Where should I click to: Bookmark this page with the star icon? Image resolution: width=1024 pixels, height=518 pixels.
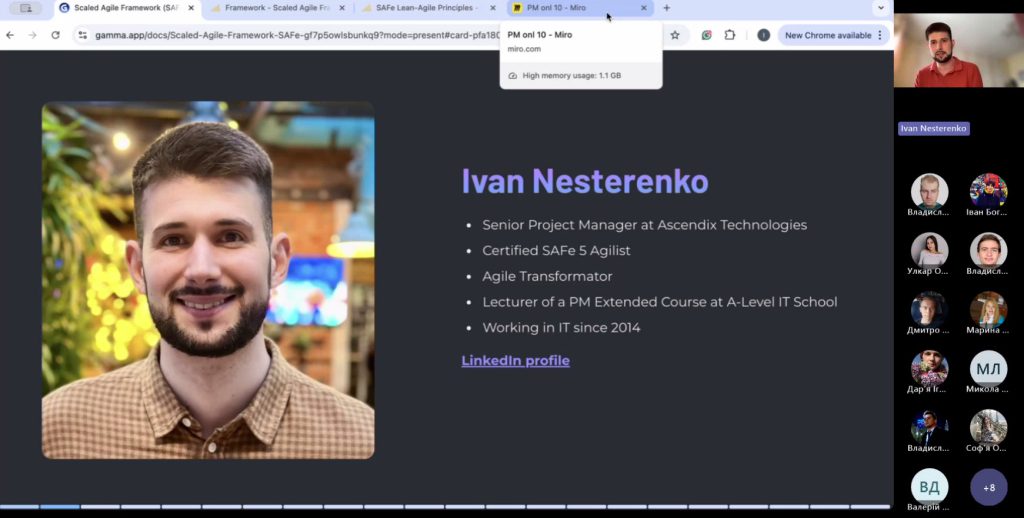pyautogui.click(x=675, y=35)
